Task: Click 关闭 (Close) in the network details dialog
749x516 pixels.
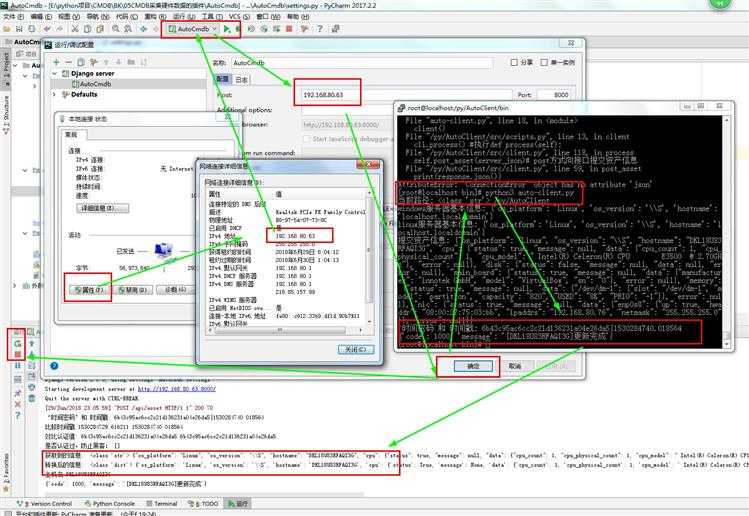Action: (x=355, y=350)
